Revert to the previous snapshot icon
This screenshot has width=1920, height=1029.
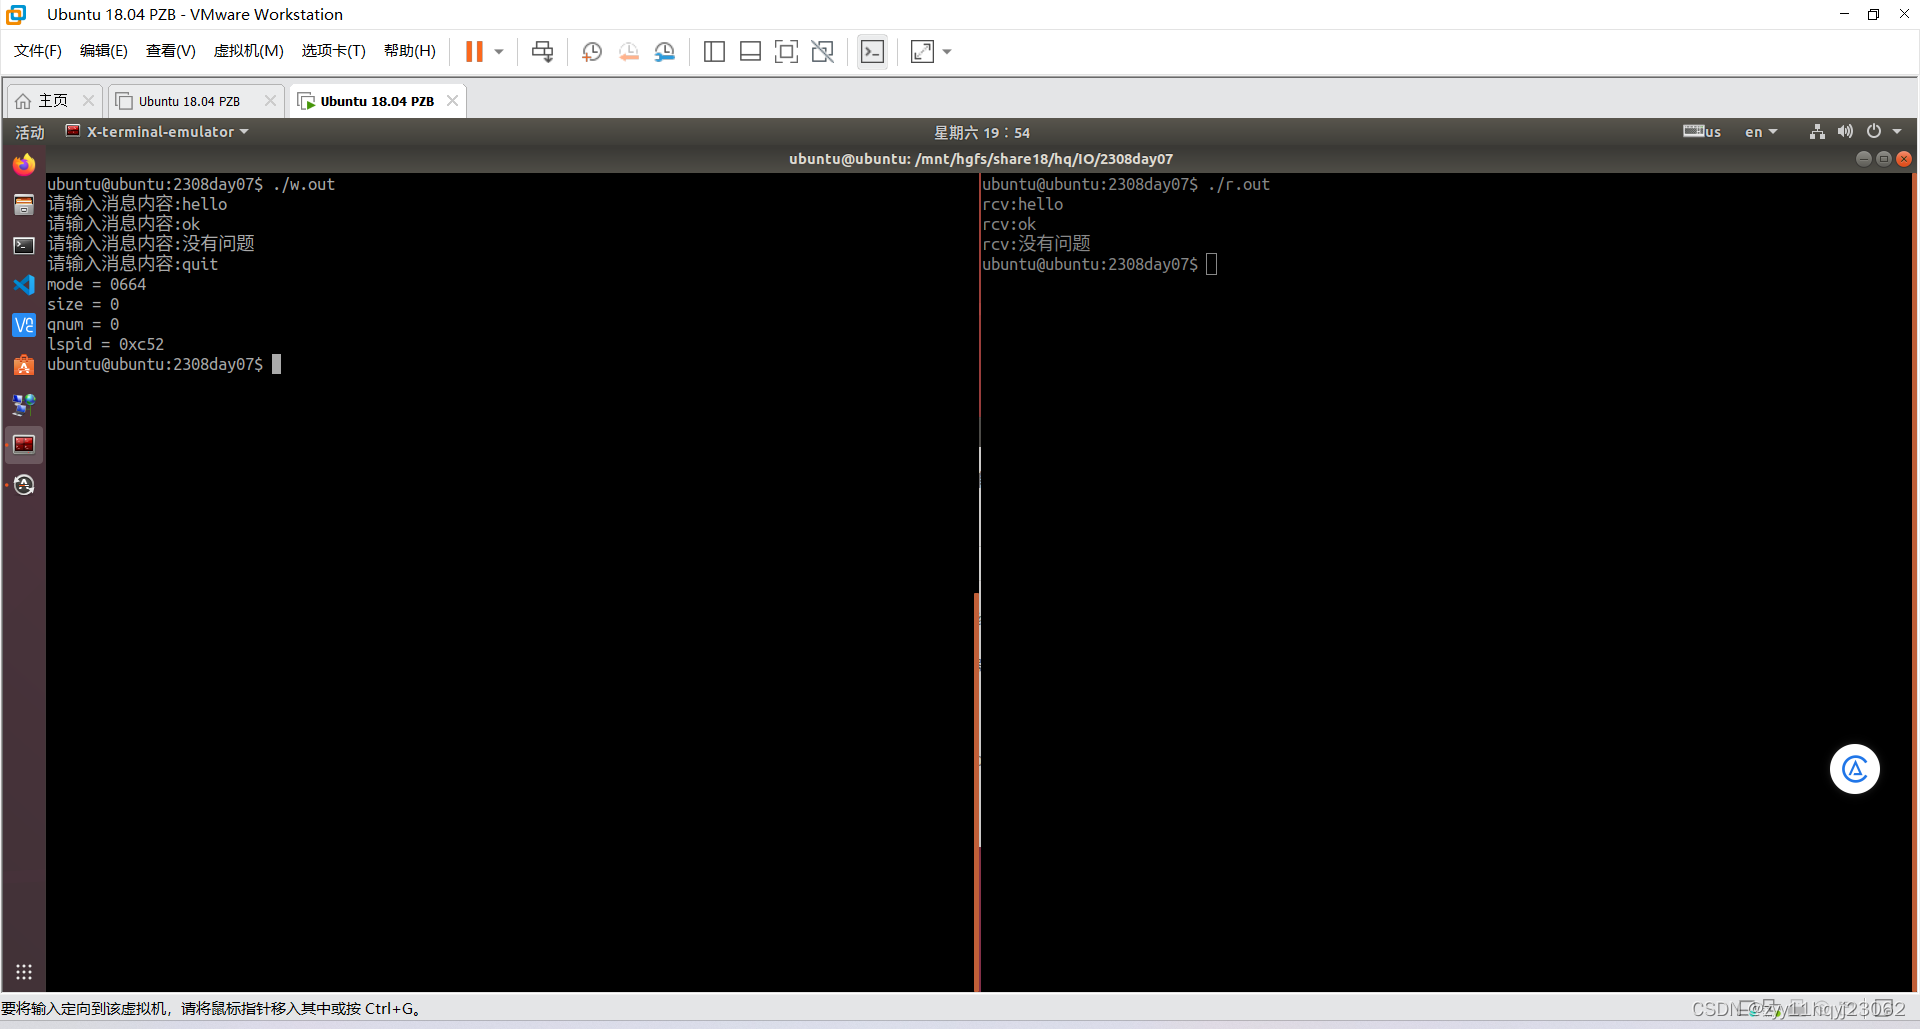[x=628, y=52]
